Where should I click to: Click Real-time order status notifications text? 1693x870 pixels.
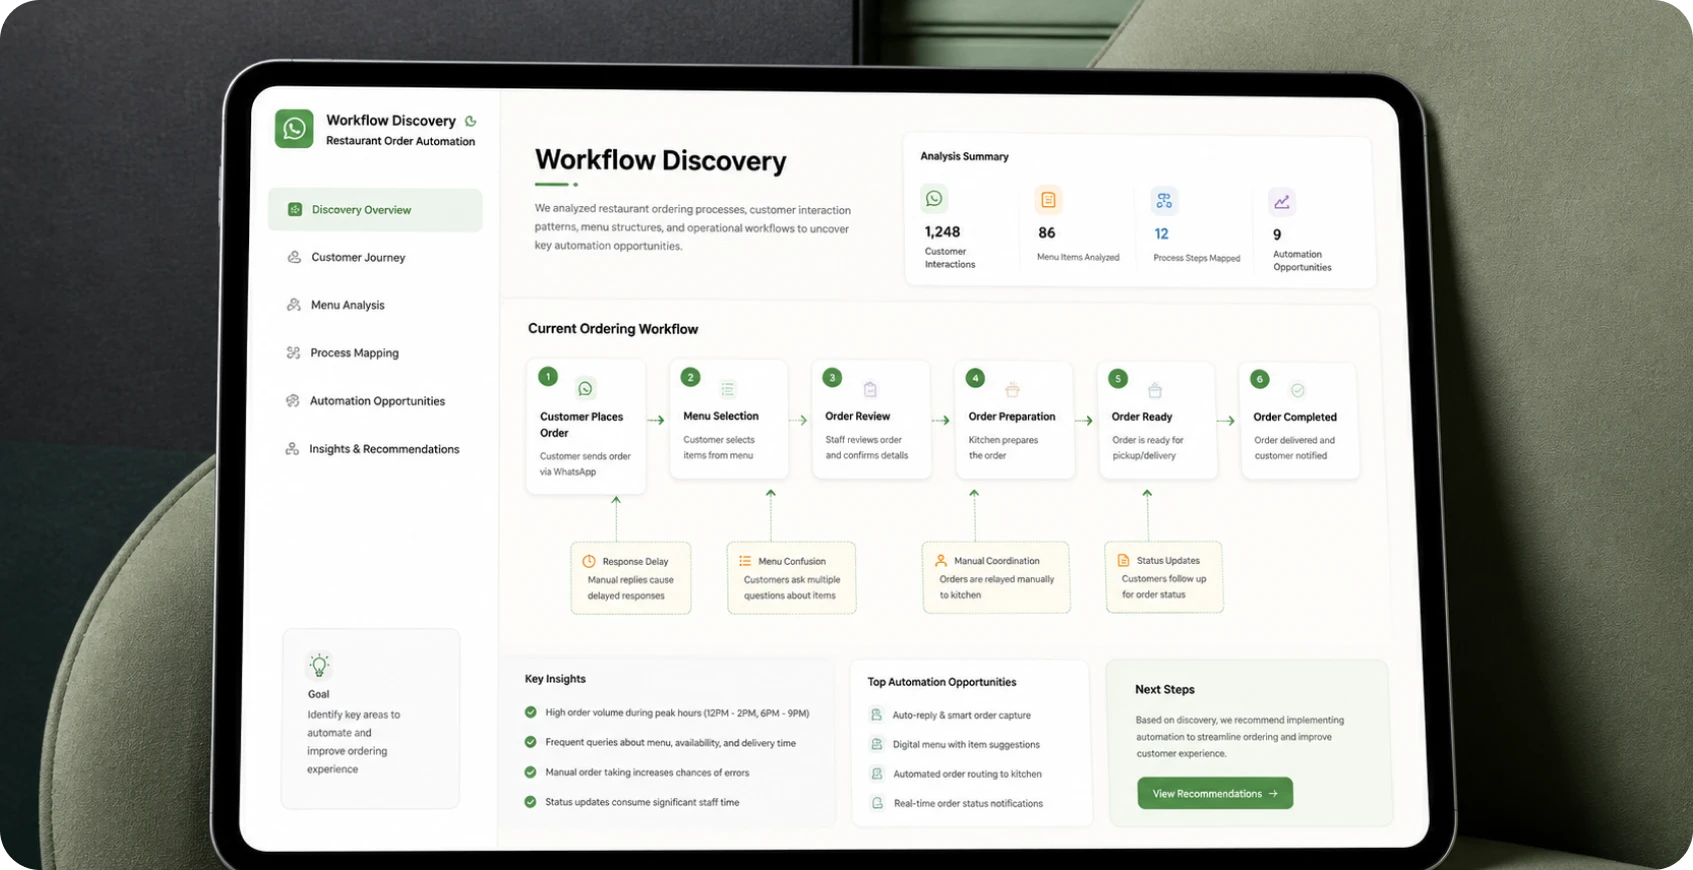968,804
